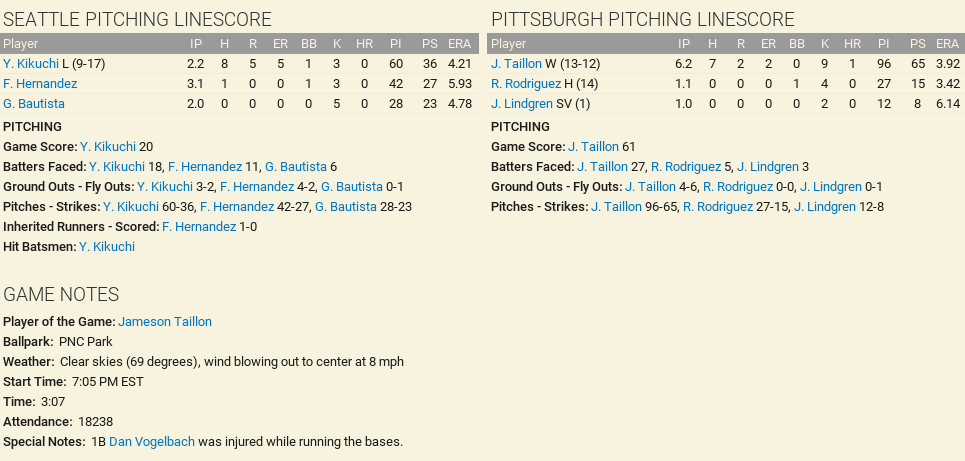
Task: Open G. Bautista in Seattle Pitches - Strikes line
Action: [346, 207]
